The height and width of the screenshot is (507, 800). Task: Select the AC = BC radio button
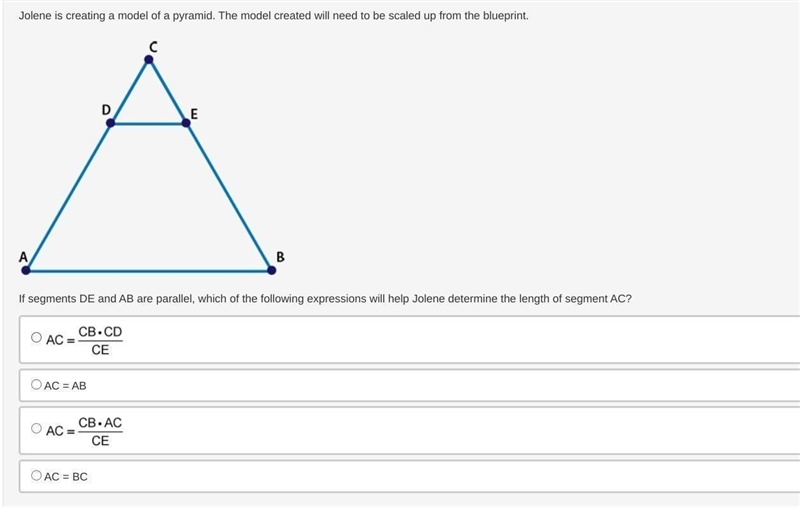[36, 475]
